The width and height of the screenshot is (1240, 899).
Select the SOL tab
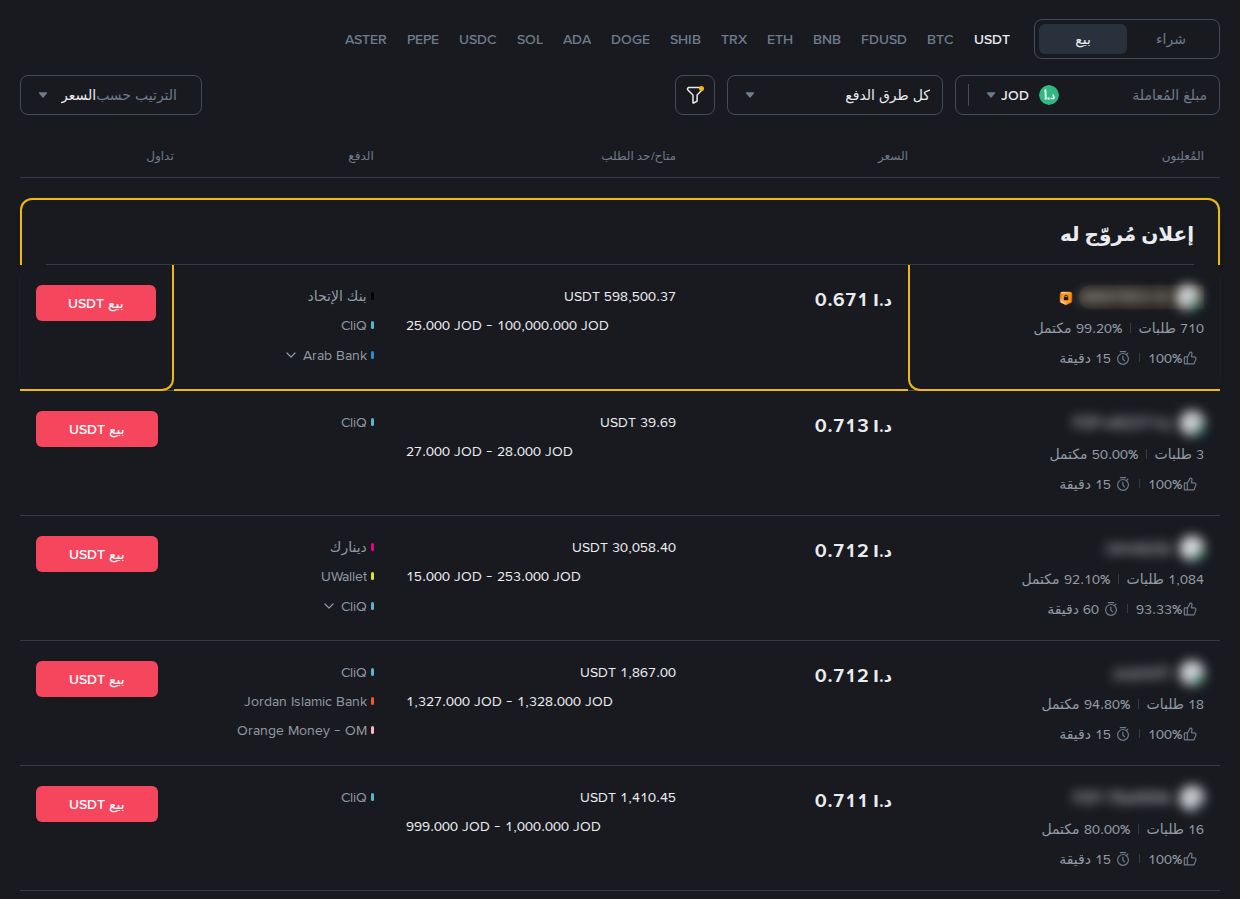point(530,40)
